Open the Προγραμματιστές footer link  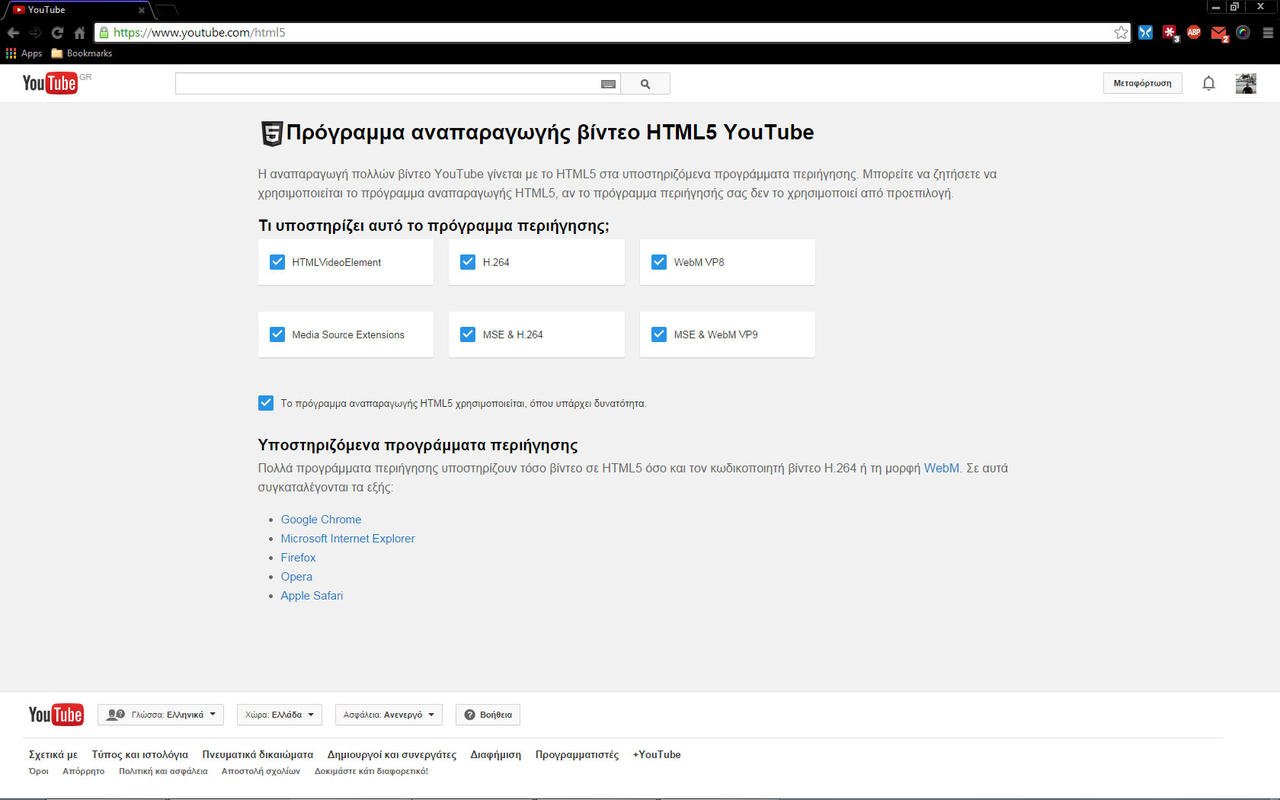pos(577,755)
